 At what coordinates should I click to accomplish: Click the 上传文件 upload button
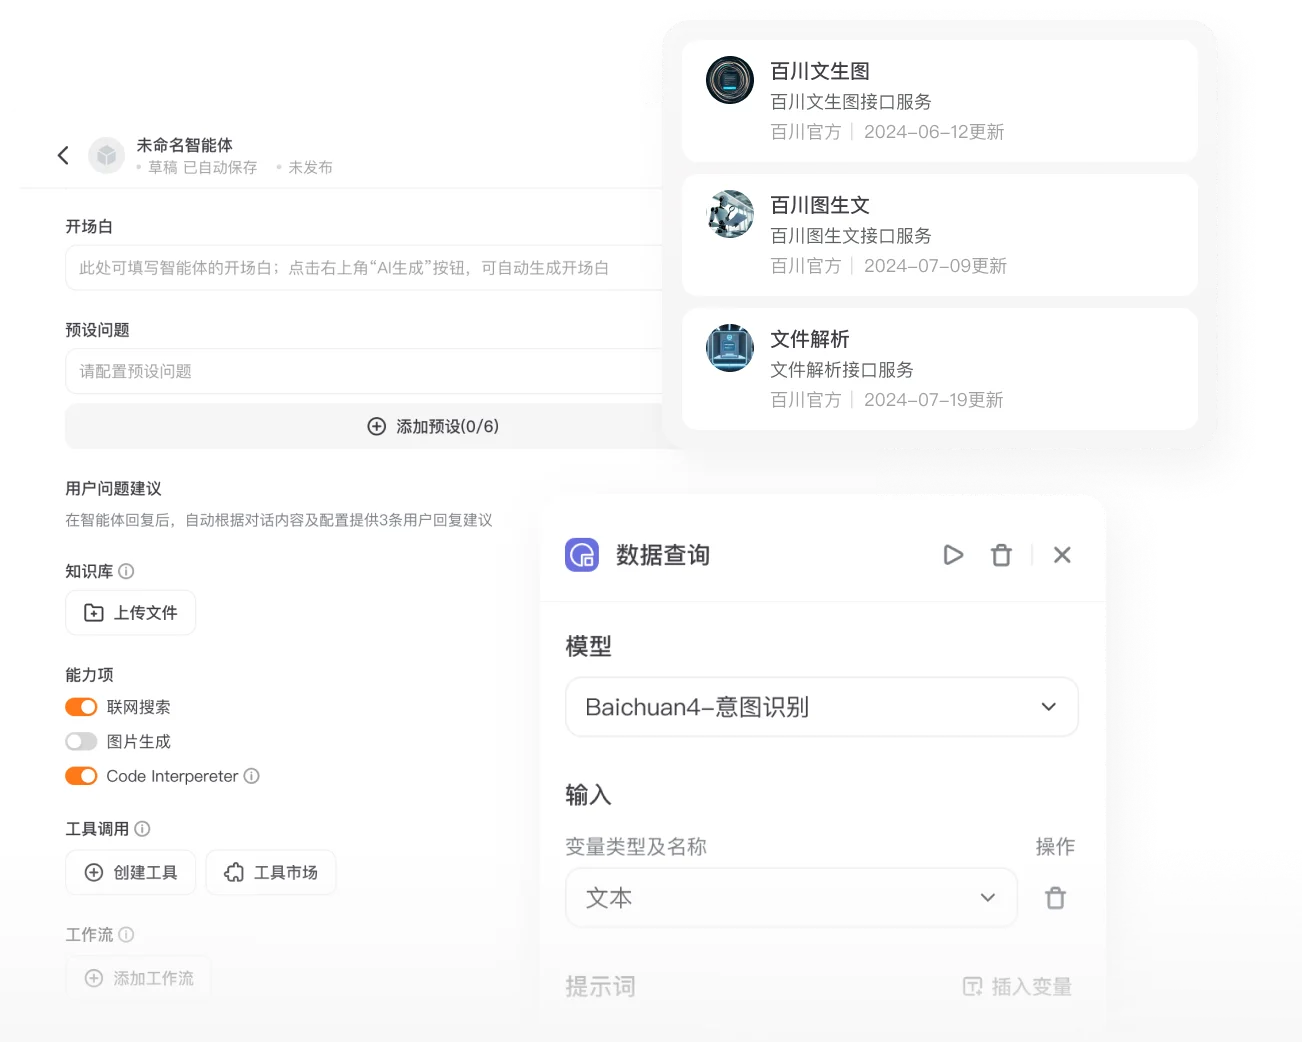click(130, 612)
